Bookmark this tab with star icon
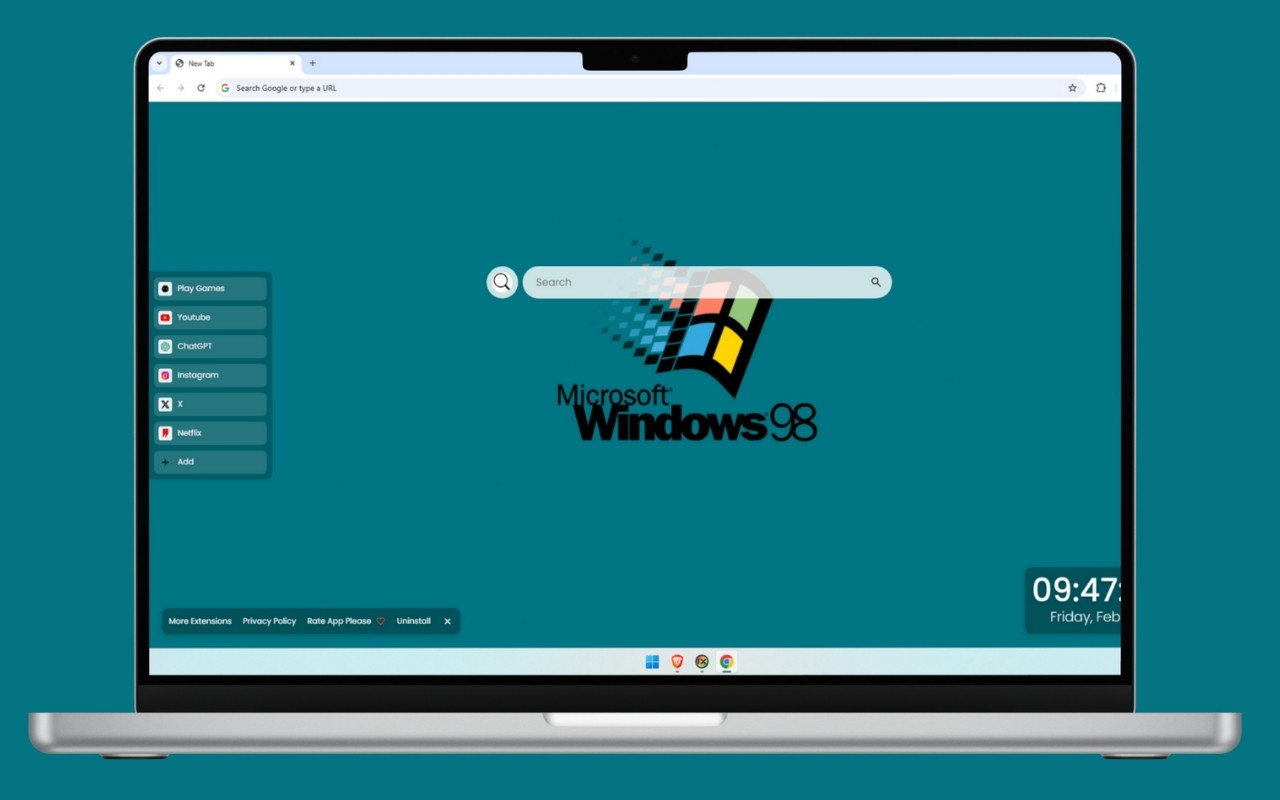The image size is (1280, 800). [x=1073, y=88]
